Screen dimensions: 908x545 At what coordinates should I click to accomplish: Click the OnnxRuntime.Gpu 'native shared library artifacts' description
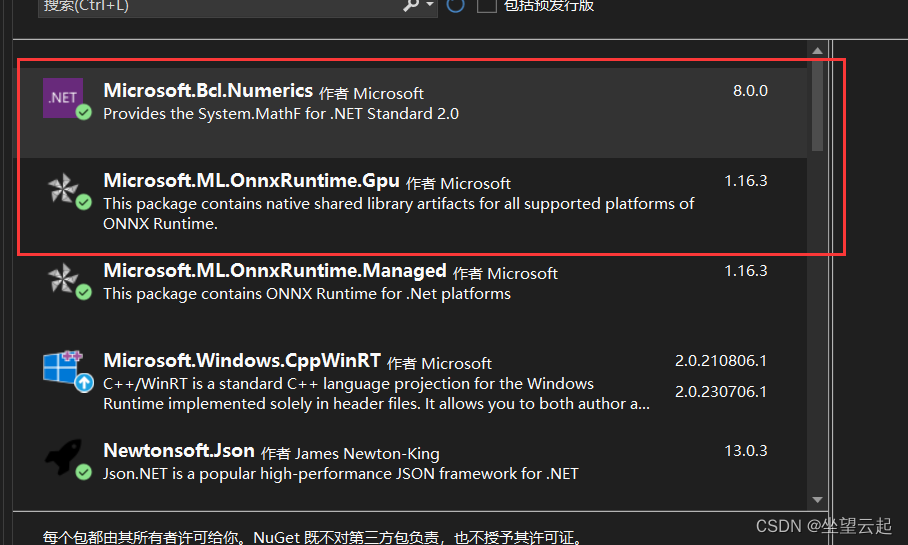[x=398, y=214]
